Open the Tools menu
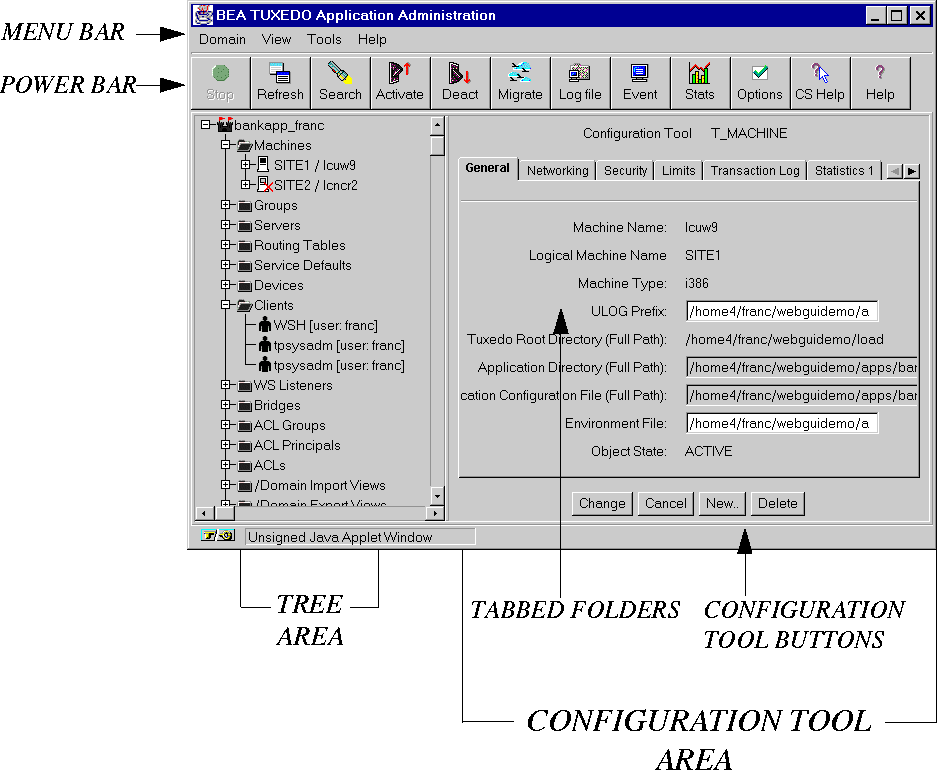Screen dimensions: 937x770 [x=324, y=39]
